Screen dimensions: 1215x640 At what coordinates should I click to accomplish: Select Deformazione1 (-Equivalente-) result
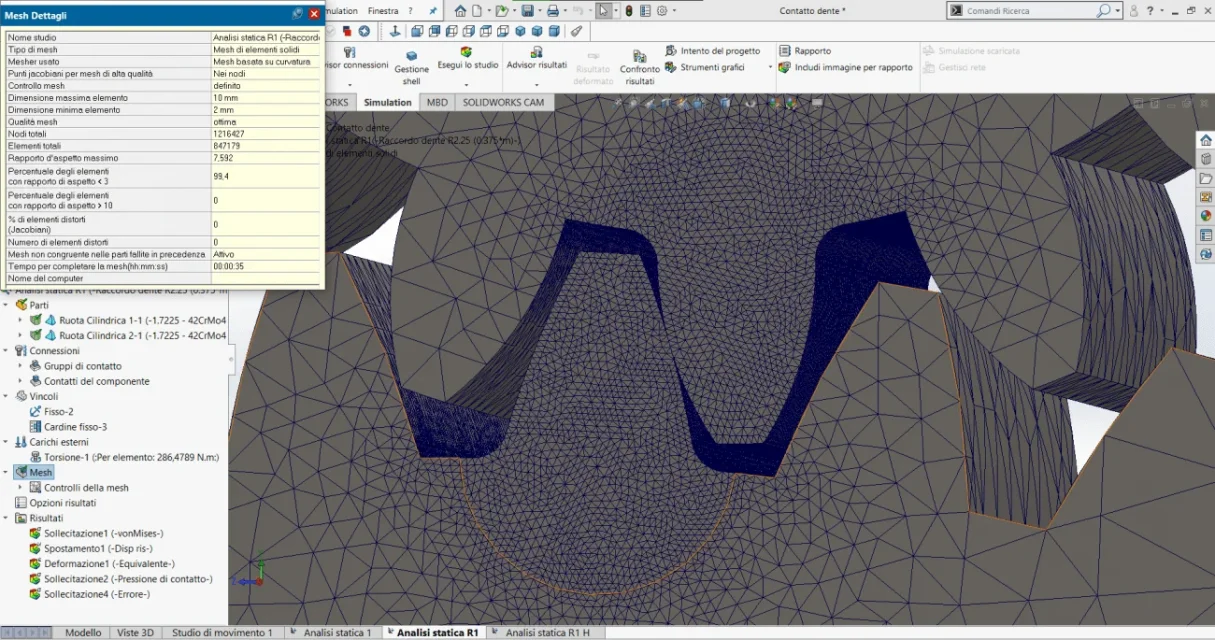click(x=102, y=563)
